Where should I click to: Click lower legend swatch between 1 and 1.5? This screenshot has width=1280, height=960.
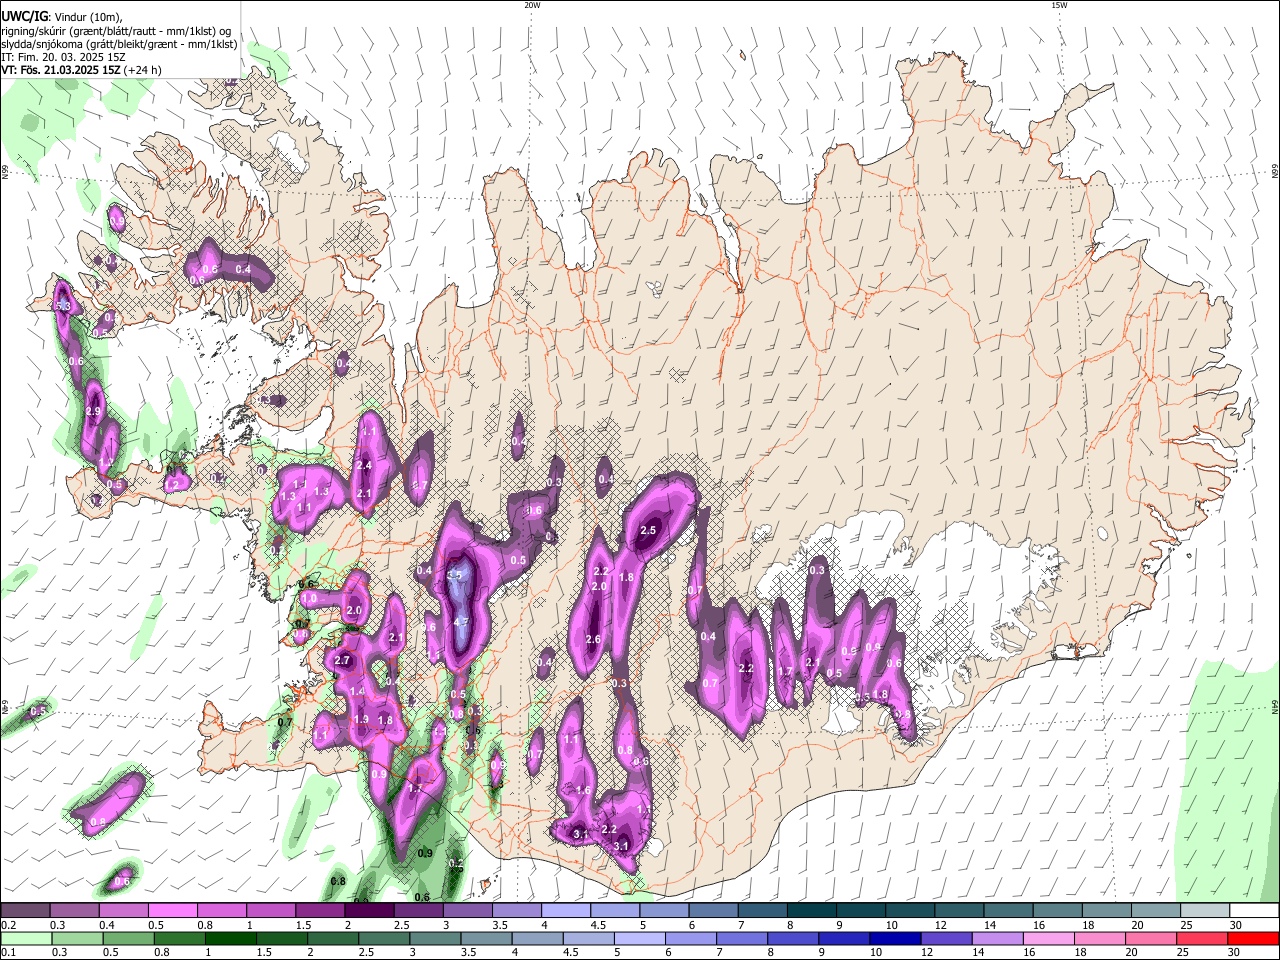[230, 938]
